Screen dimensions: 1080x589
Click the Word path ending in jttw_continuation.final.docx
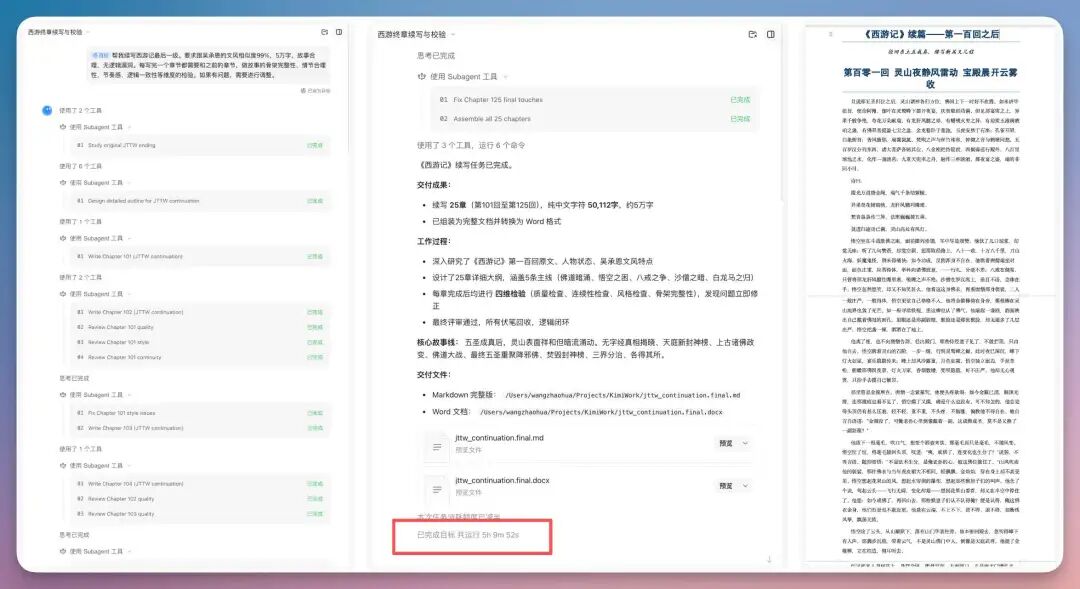tap(601, 412)
